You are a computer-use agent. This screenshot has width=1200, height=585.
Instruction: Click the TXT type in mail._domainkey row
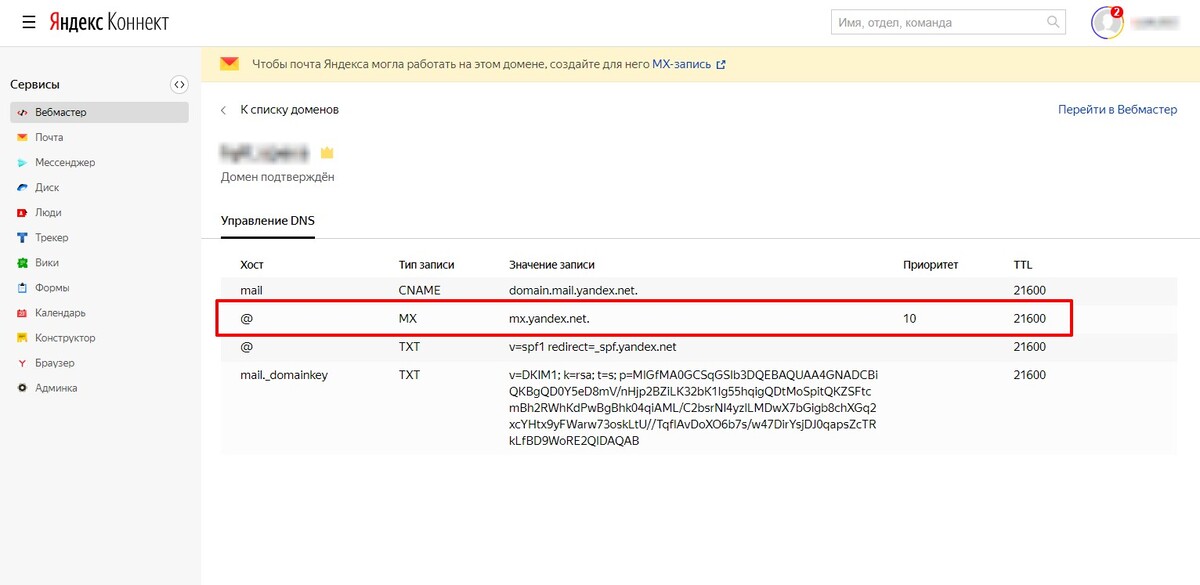click(408, 375)
